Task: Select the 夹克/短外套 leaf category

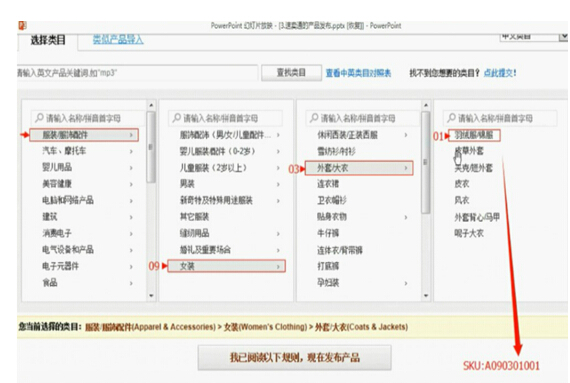Action: click(473, 168)
